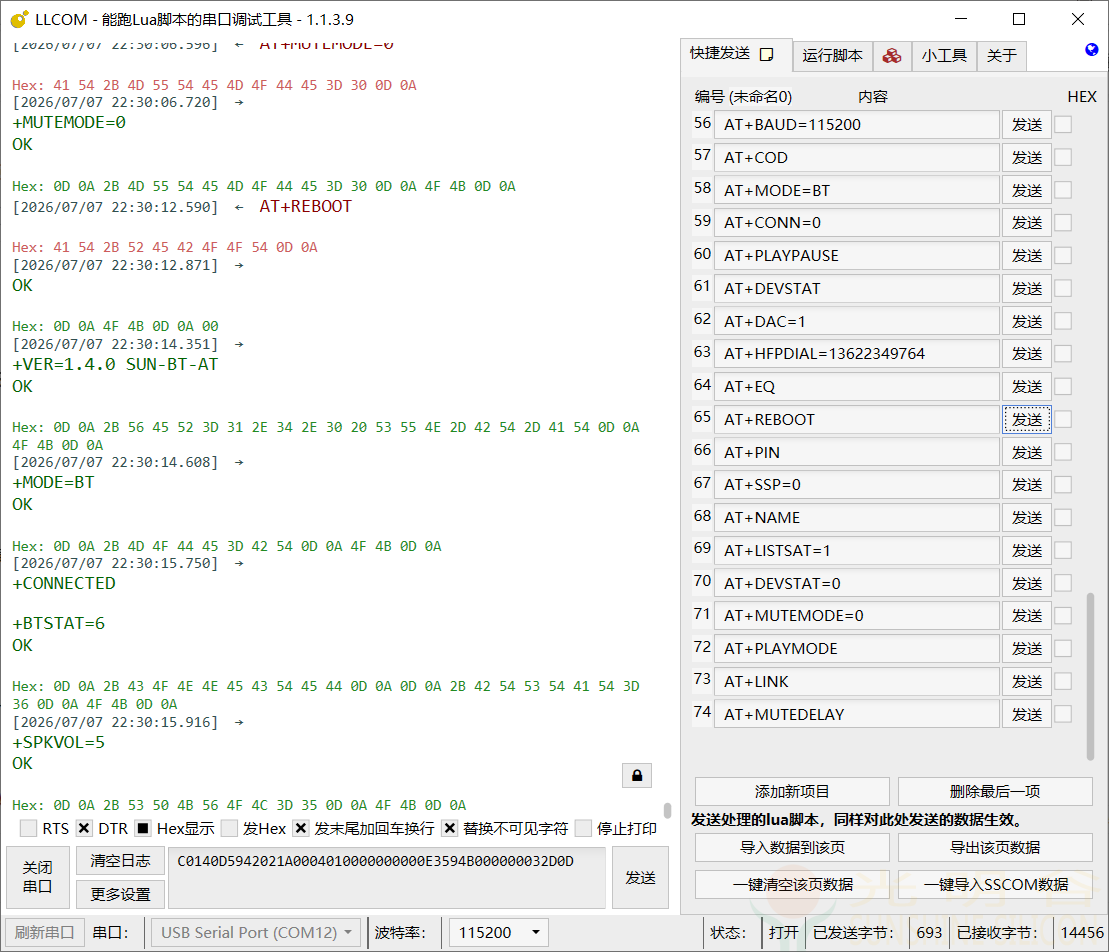Click the quick-send list scrollbar
This screenshot has width=1109, height=952.
pyautogui.click(x=1090, y=676)
